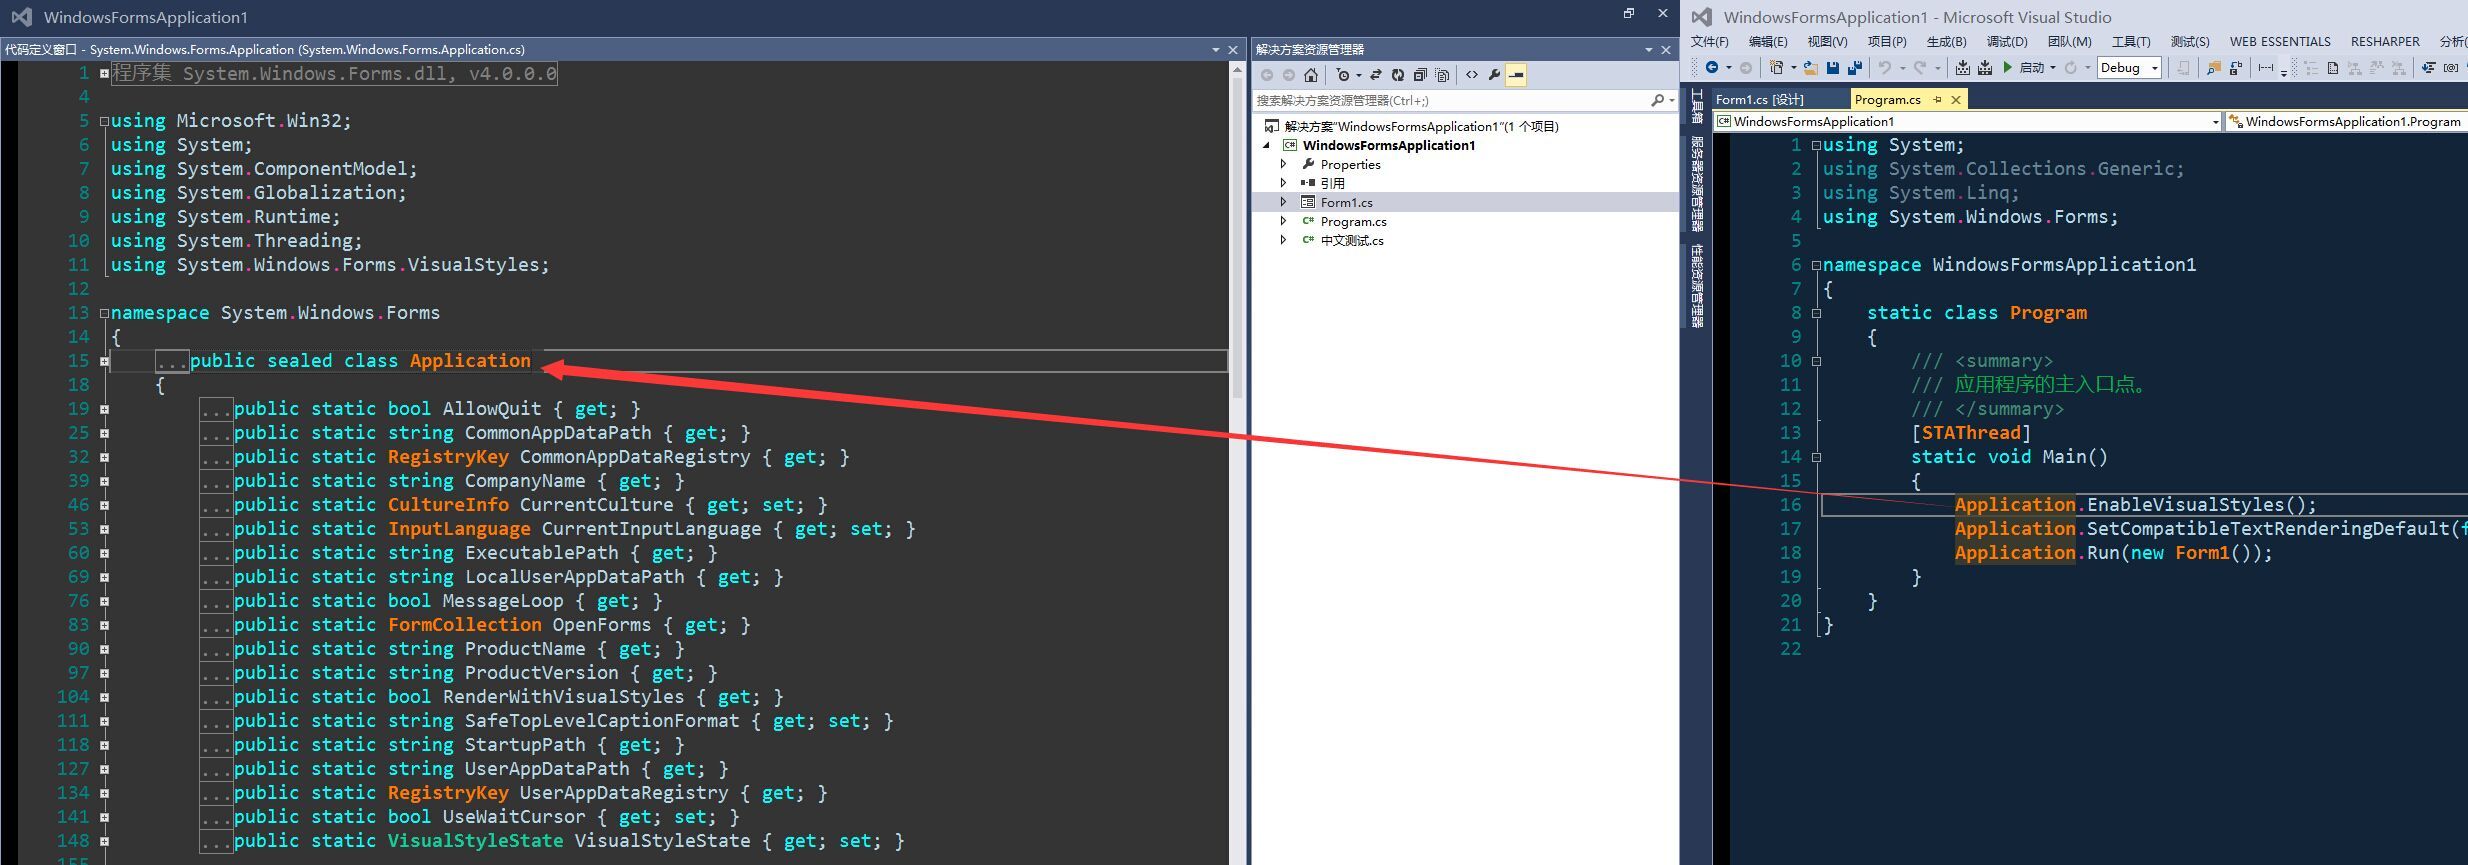The height and width of the screenshot is (865, 2468).
Task: Click the C# project icon for WindowsFormsApplication1
Action: coord(1290,145)
